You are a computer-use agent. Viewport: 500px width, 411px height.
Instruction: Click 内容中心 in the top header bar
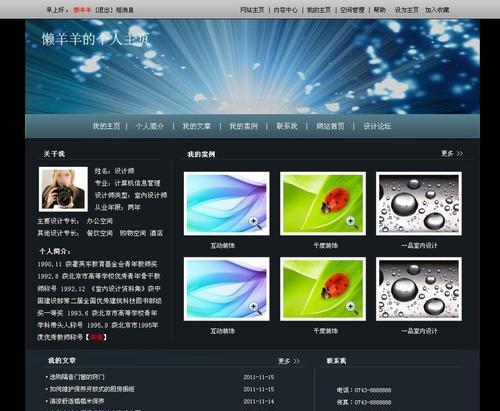(285, 10)
